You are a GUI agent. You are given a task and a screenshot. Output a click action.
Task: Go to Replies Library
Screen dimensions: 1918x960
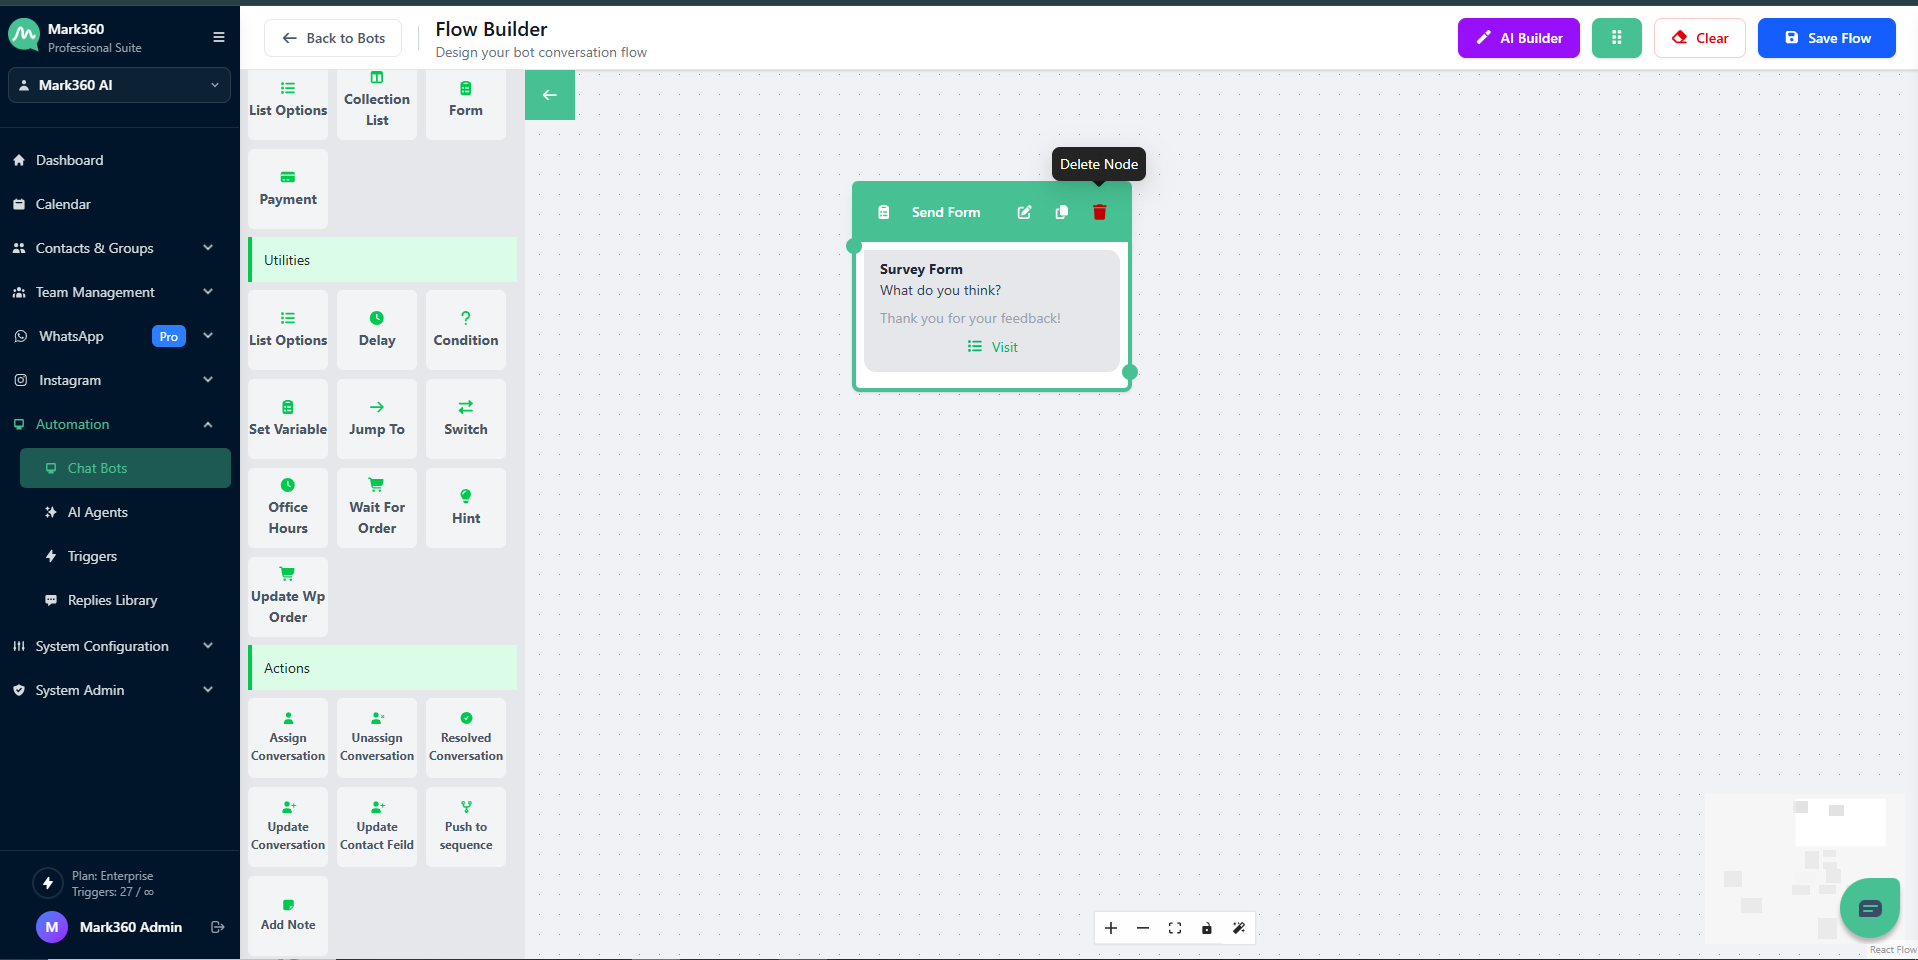tap(112, 600)
